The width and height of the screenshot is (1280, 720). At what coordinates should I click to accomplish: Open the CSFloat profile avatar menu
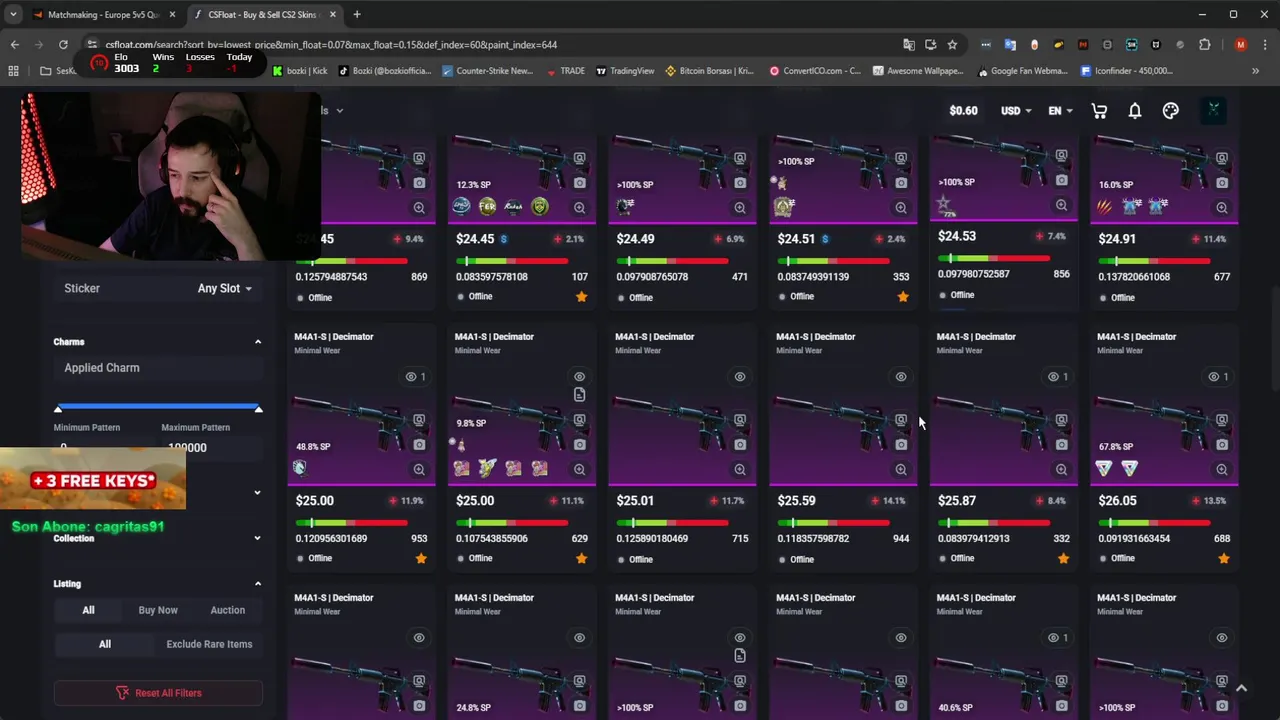pos(1213,110)
